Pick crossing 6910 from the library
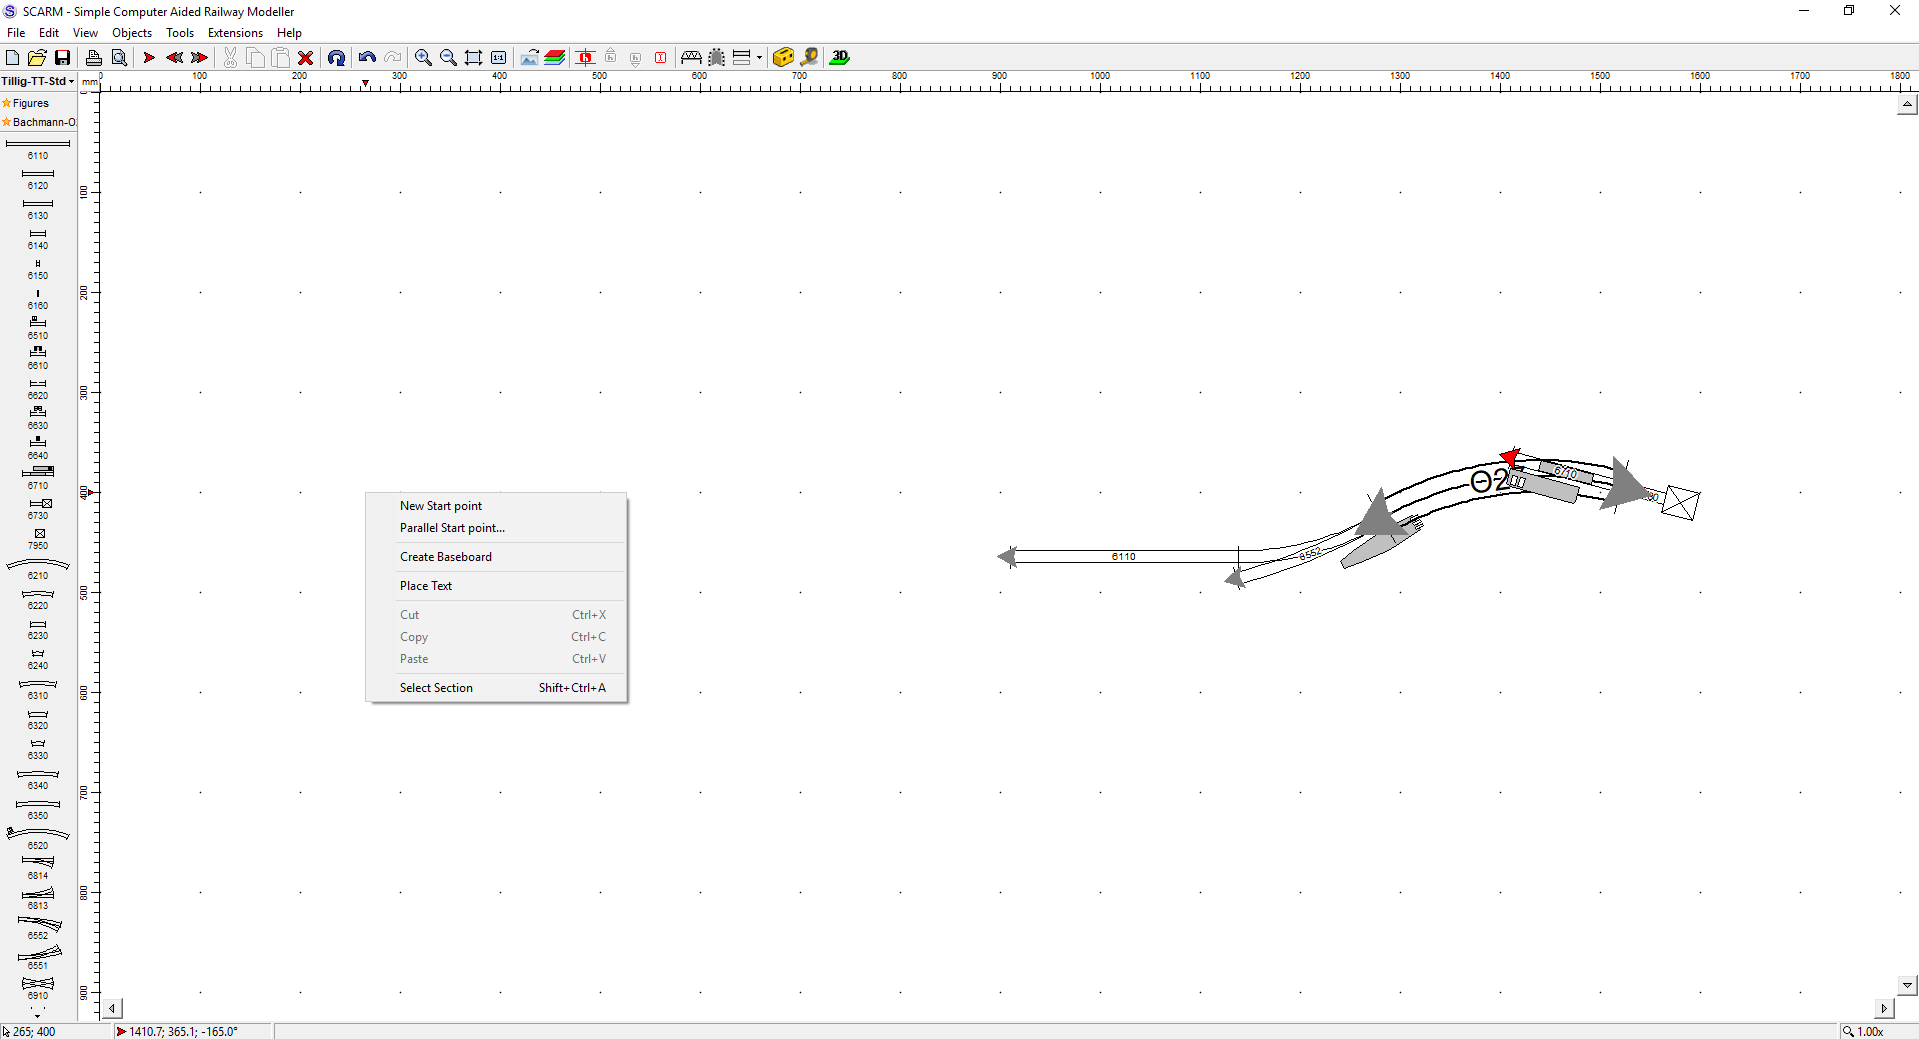Image resolution: width=1919 pixels, height=1039 pixels. pyautogui.click(x=38, y=988)
